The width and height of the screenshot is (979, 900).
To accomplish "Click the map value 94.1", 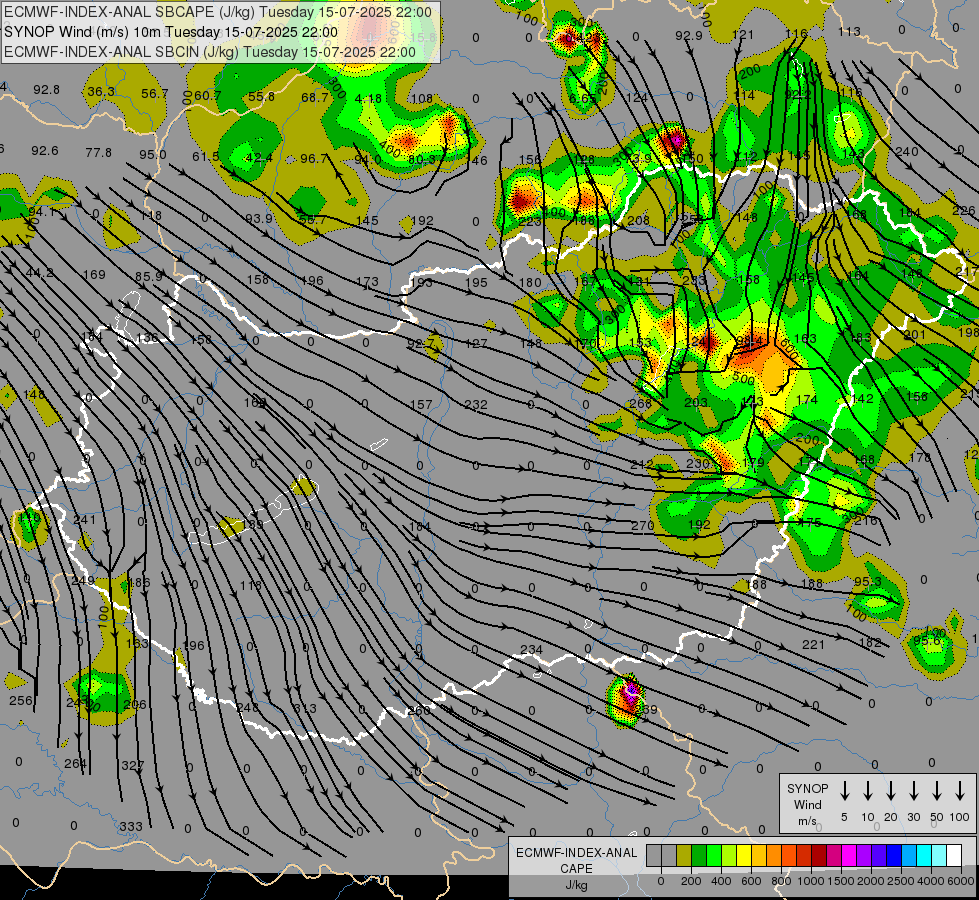I will [x=42, y=212].
